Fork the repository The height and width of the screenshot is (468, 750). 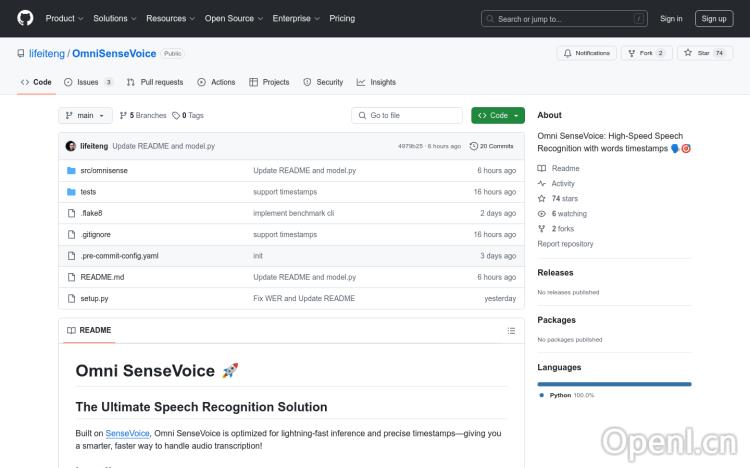pyautogui.click(x=646, y=53)
